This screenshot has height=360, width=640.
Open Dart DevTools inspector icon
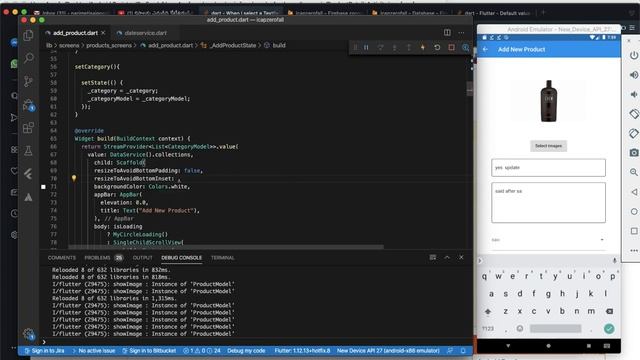point(465,47)
